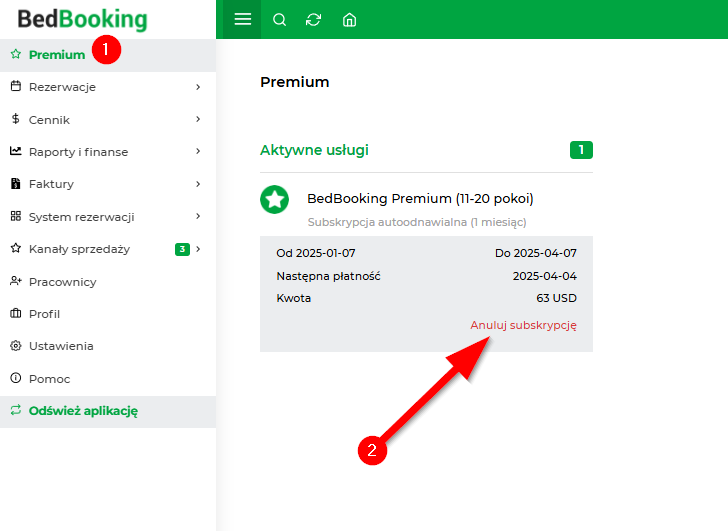Screen dimensions: 728x531
Task: Open the search magnifier icon
Action: click(279, 20)
